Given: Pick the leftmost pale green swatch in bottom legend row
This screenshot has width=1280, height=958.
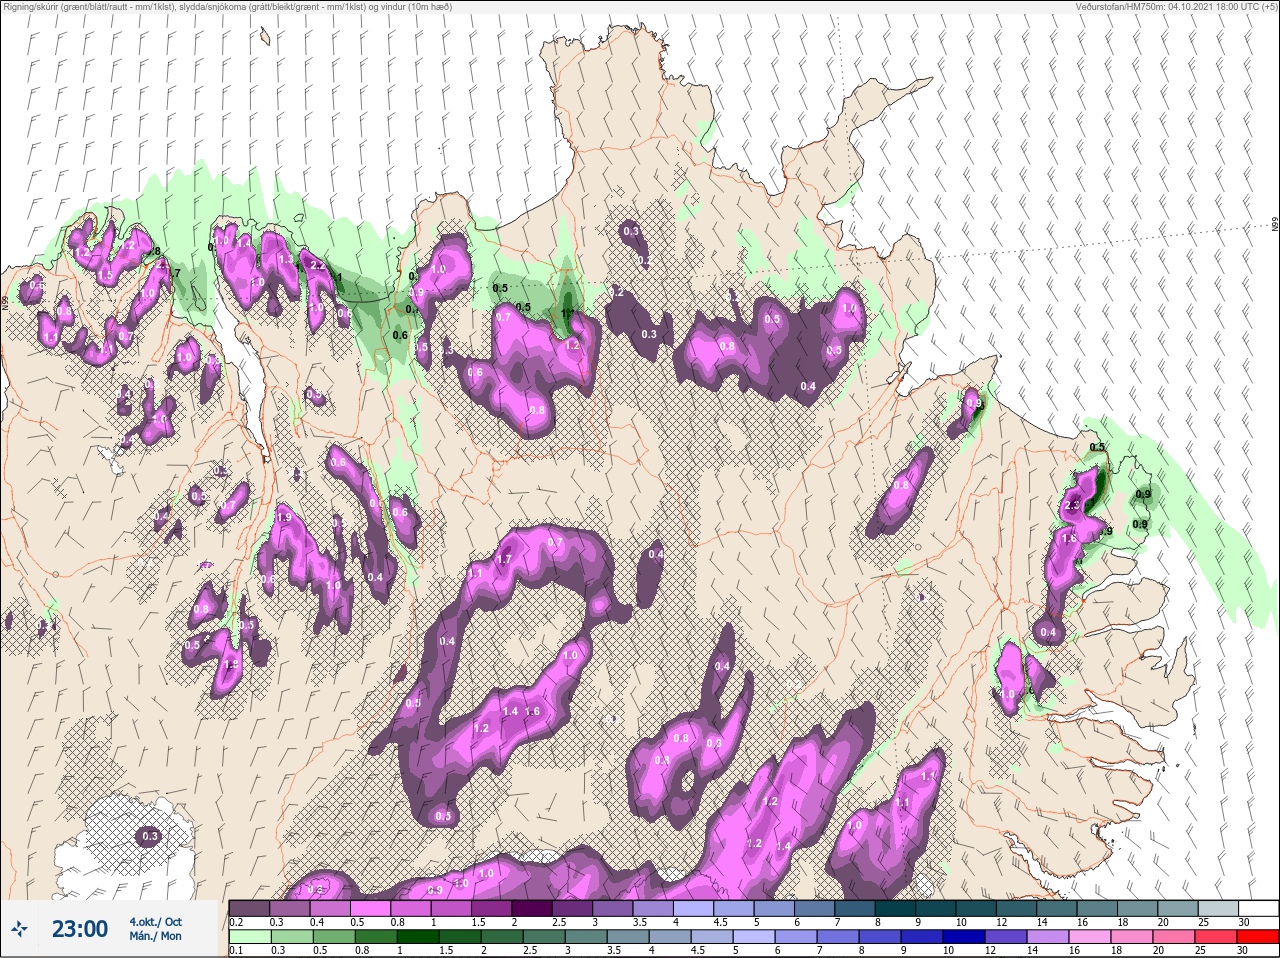Looking at the screenshot, I should (x=249, y=937).
